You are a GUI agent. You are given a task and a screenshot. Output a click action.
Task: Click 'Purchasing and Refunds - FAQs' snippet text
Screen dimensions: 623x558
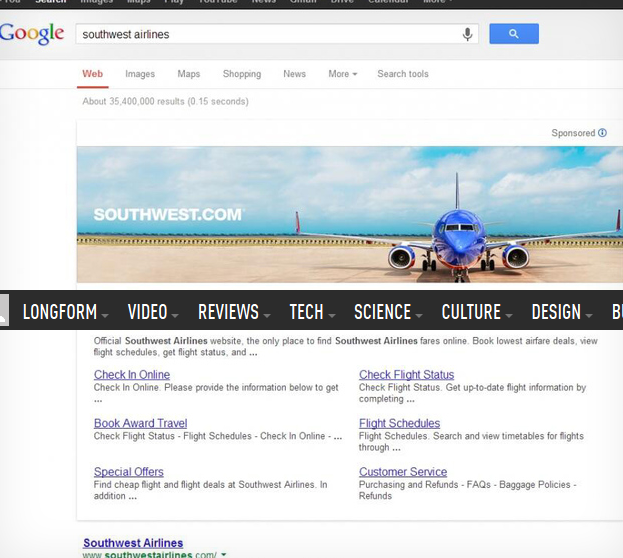coord(467,490)
